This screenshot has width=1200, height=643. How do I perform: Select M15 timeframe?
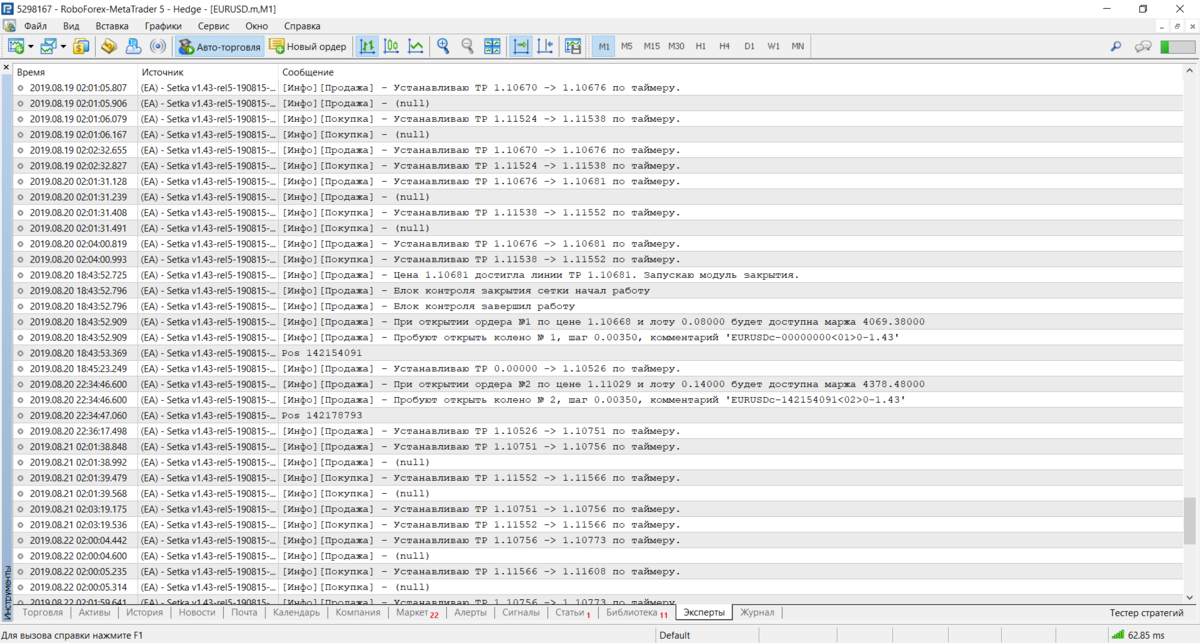coord(652,46)
